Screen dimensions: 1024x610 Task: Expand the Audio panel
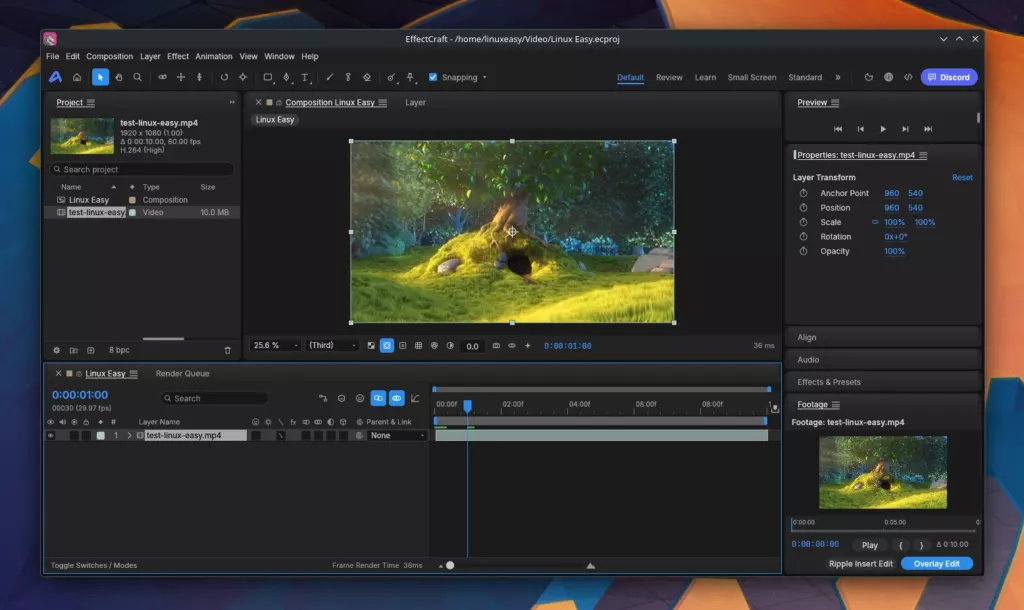883,359
